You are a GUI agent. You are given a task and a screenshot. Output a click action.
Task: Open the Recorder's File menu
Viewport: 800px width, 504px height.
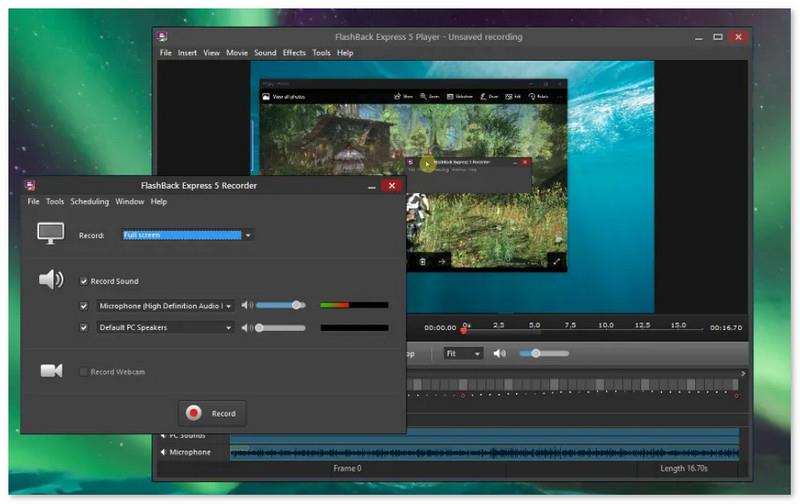(x=33, y=201)
